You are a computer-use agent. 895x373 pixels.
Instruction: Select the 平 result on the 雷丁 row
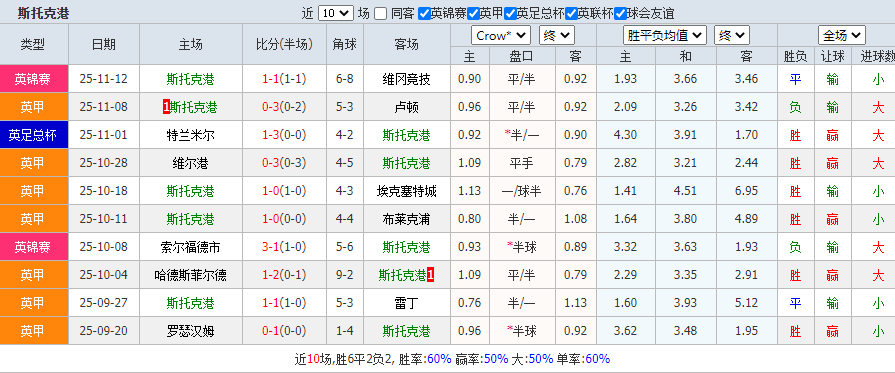[795, 303]
